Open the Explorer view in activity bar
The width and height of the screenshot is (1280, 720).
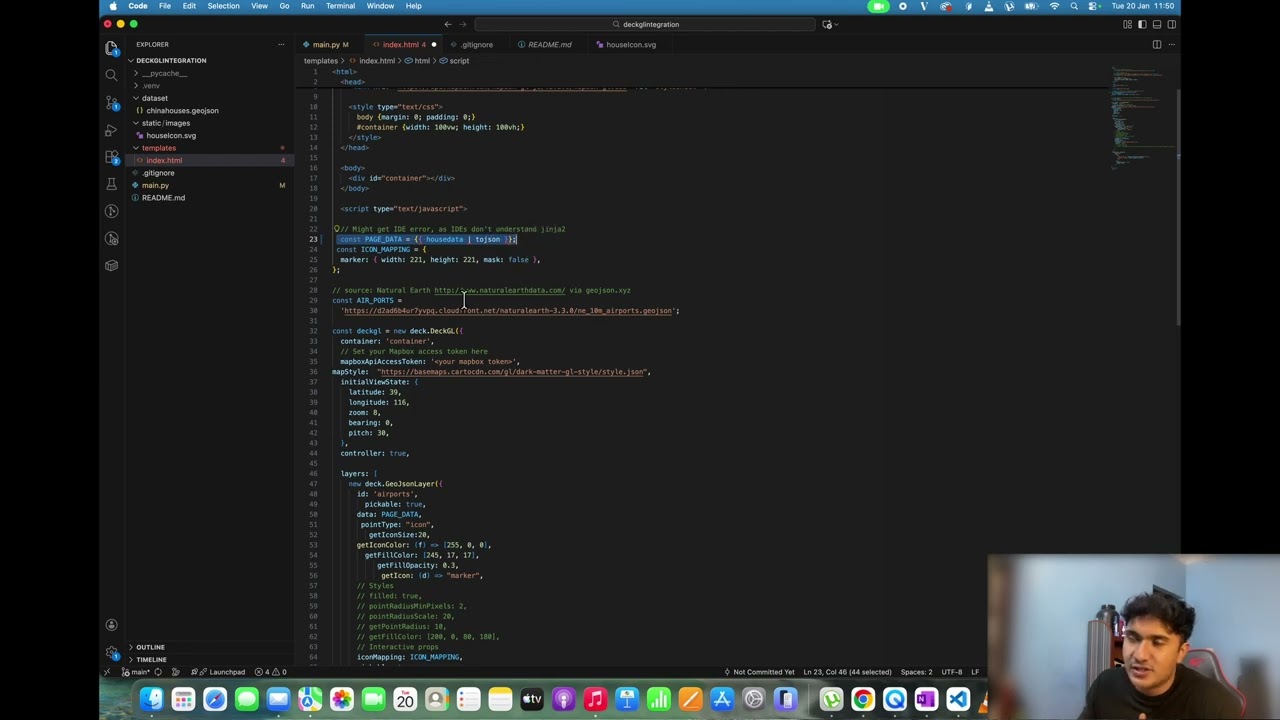(x=111, y=47)
